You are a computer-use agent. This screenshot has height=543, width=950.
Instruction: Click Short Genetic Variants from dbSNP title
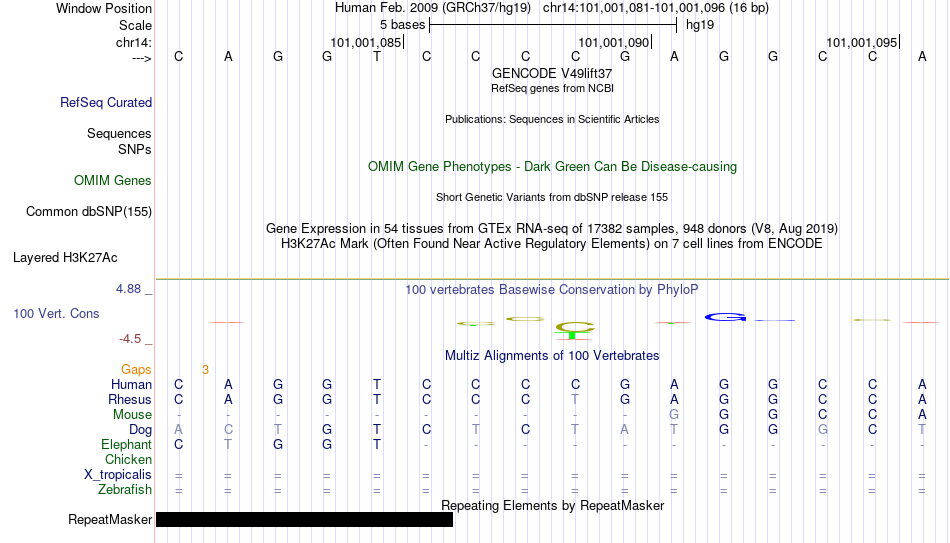[x=552, y=198]
